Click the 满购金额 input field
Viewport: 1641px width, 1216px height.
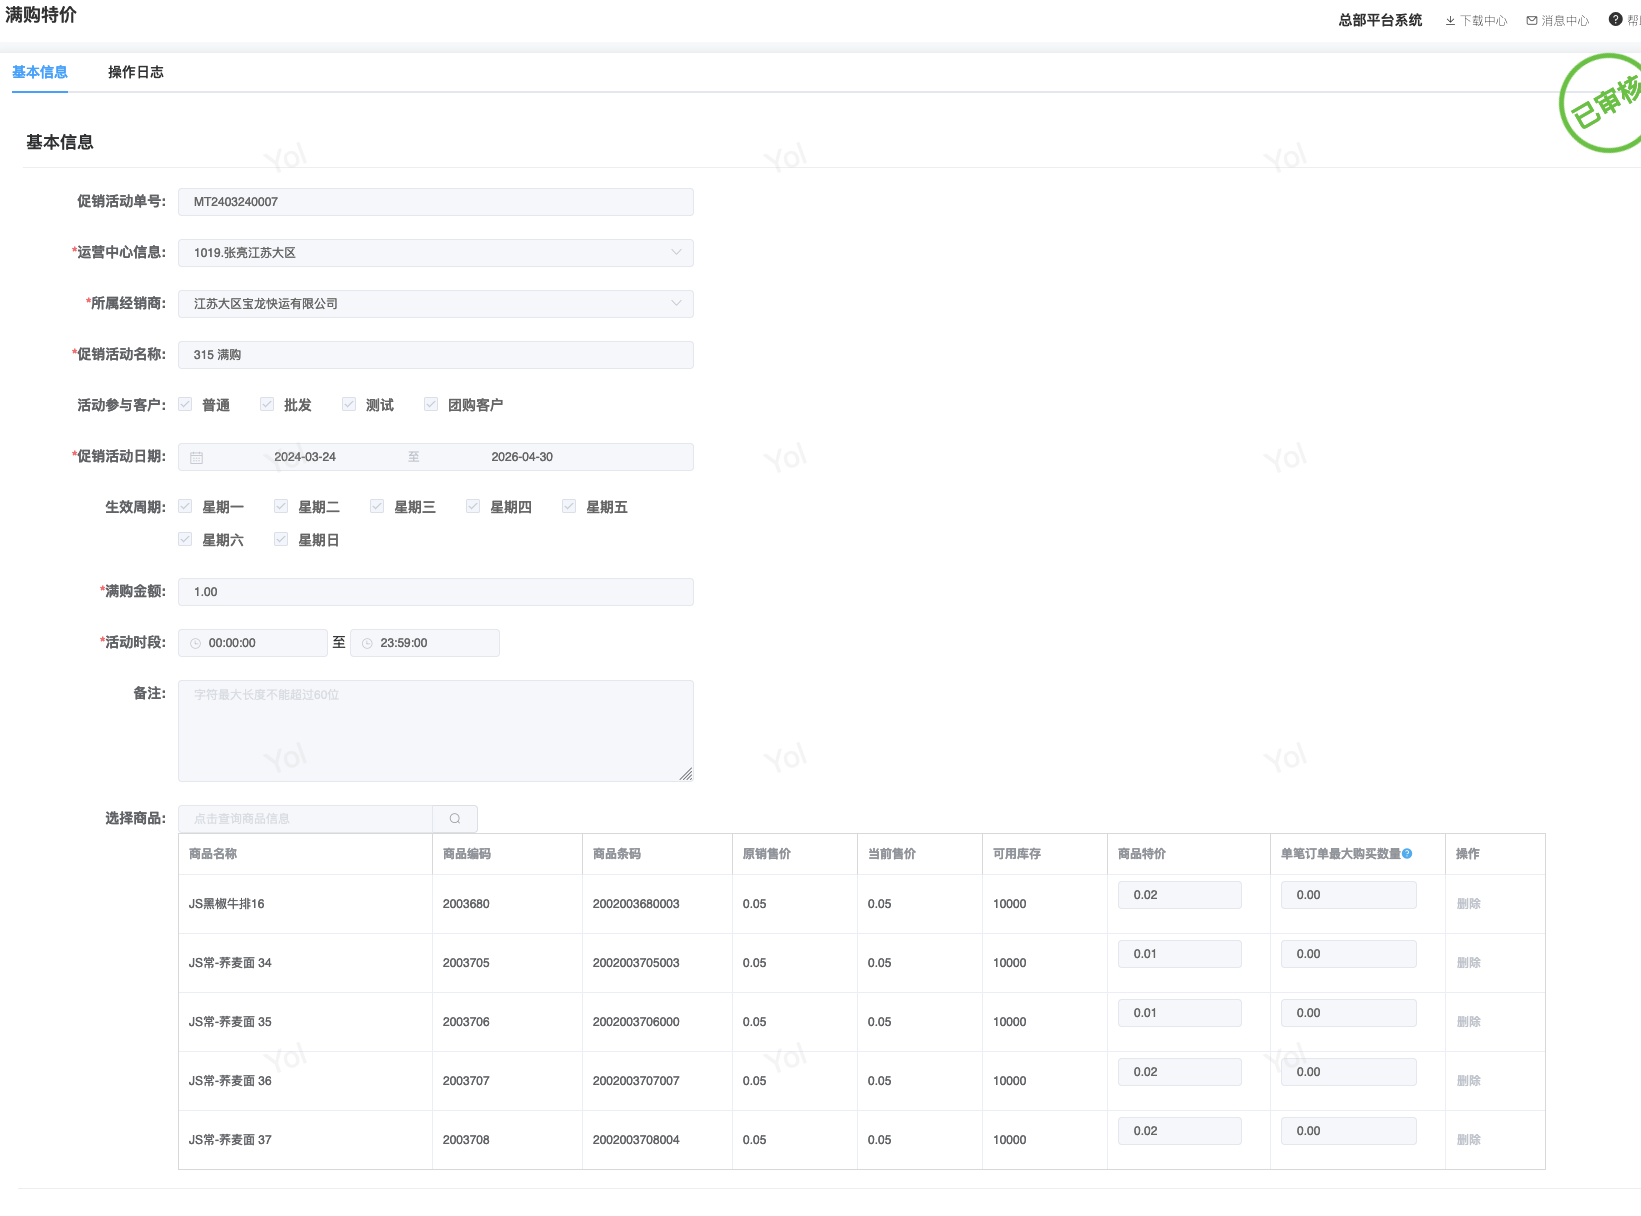pyautogui.click(x=436, y=592)
